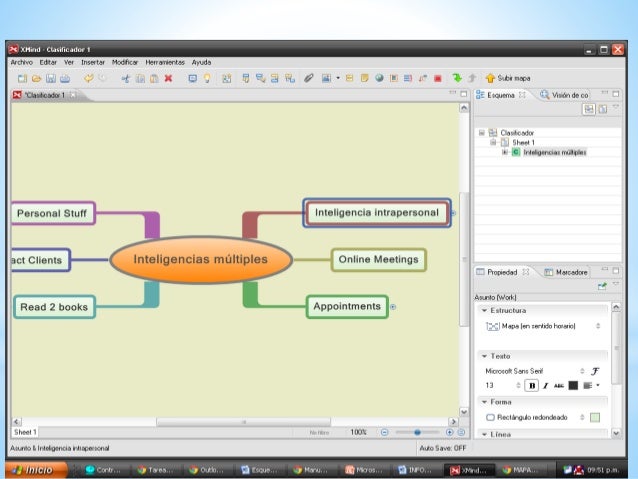Toggle italic text formatting

[x=546, y=385]
